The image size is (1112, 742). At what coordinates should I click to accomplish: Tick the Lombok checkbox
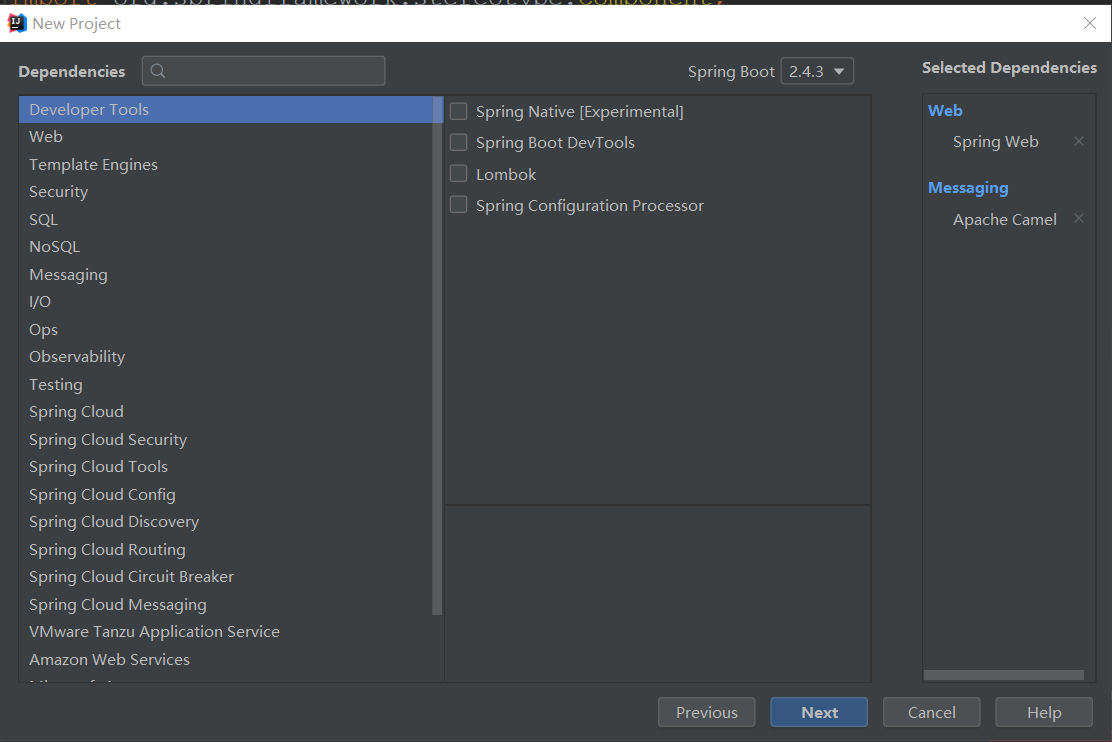pos(459,174)
